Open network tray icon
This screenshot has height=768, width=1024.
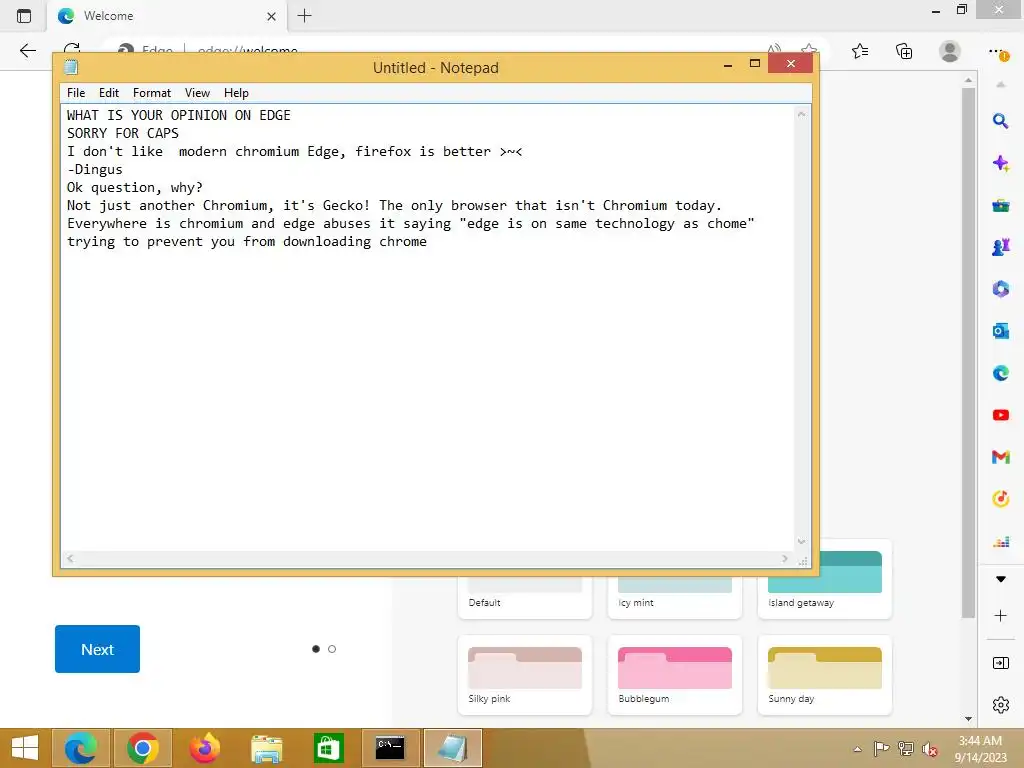[905, 749]
